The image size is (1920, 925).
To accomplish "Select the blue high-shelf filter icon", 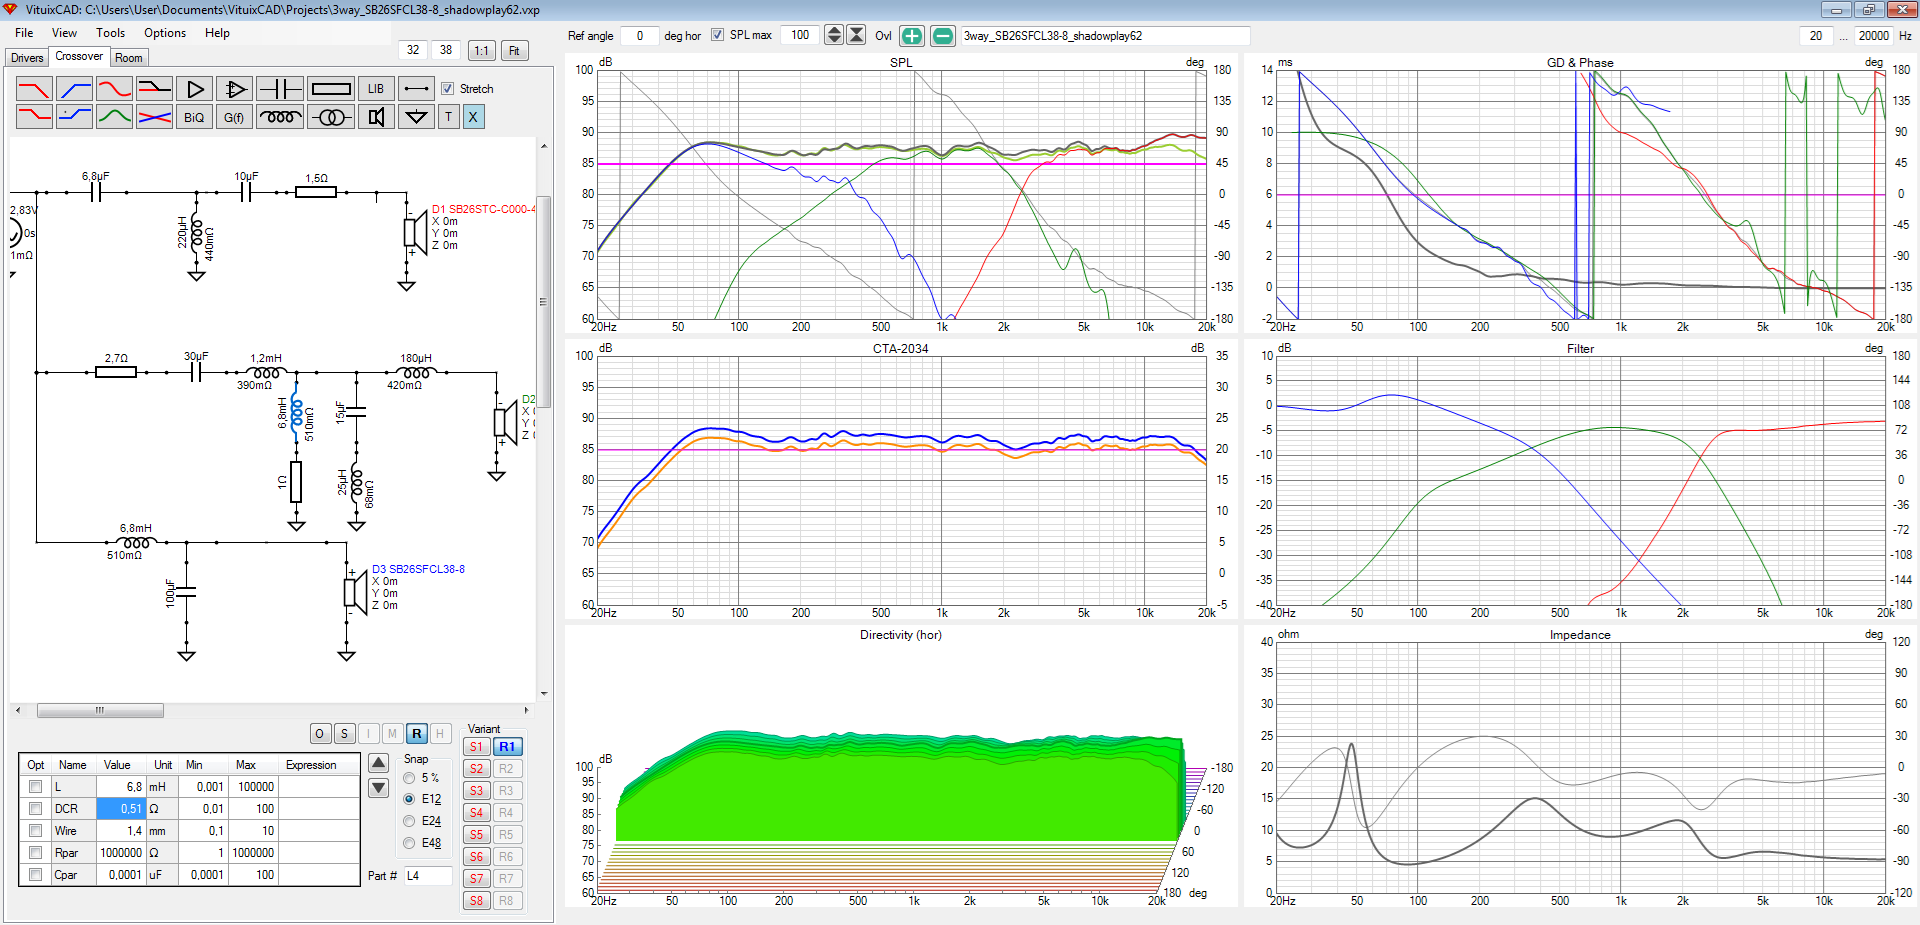I will coord(75,117).
